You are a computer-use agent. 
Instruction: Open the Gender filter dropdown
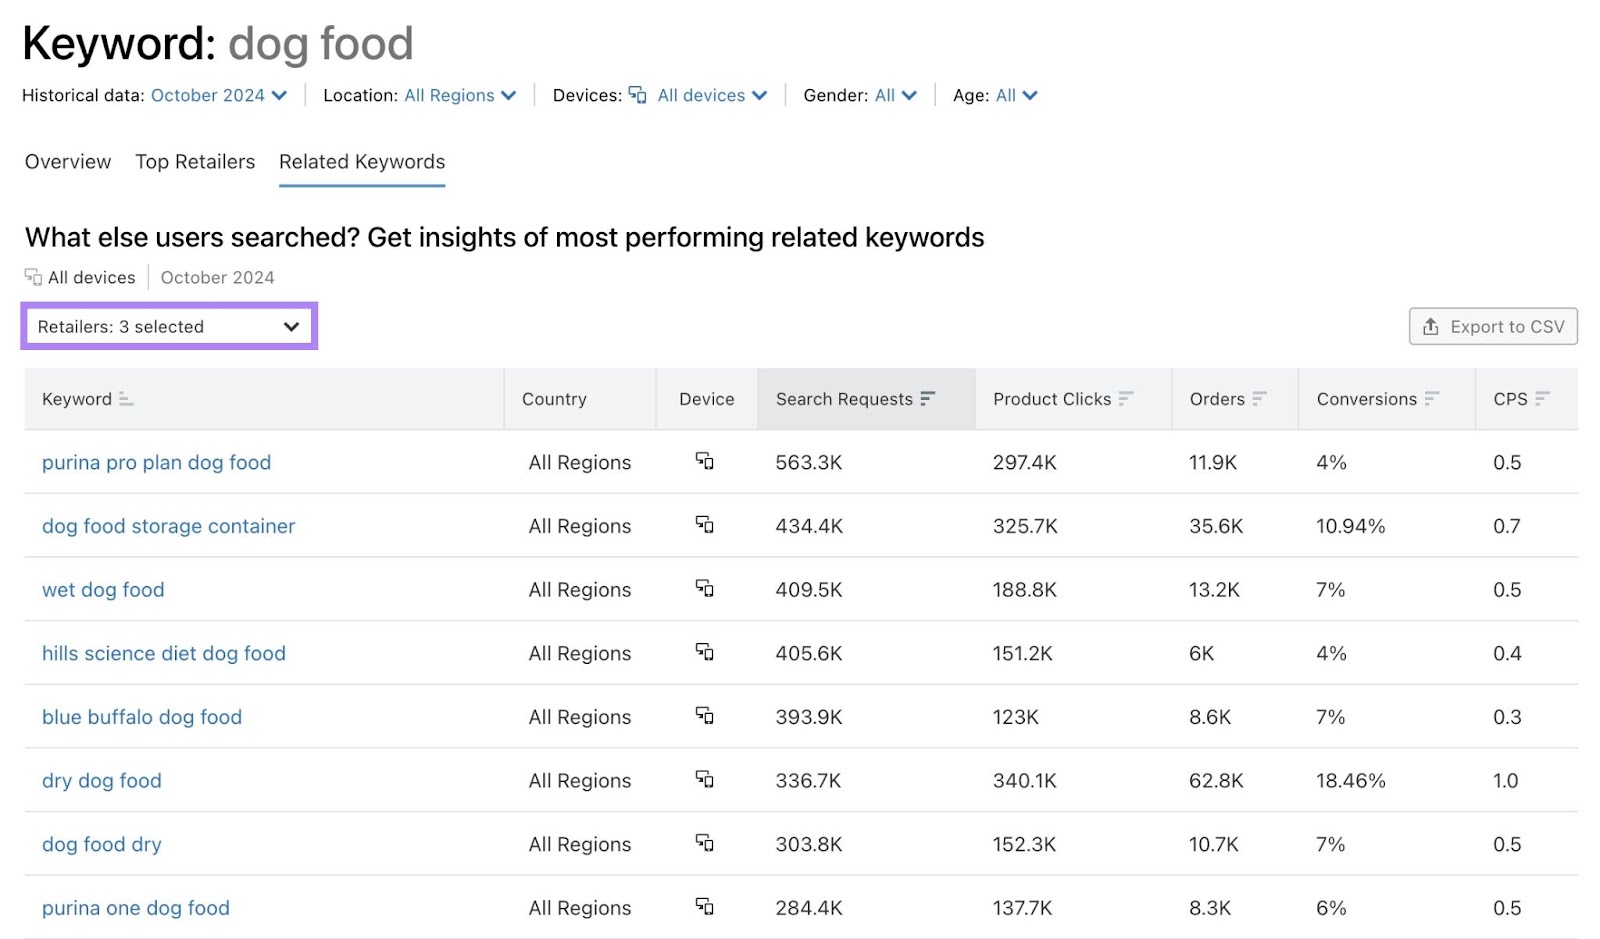pyautogui.click(x=895, y=95)
